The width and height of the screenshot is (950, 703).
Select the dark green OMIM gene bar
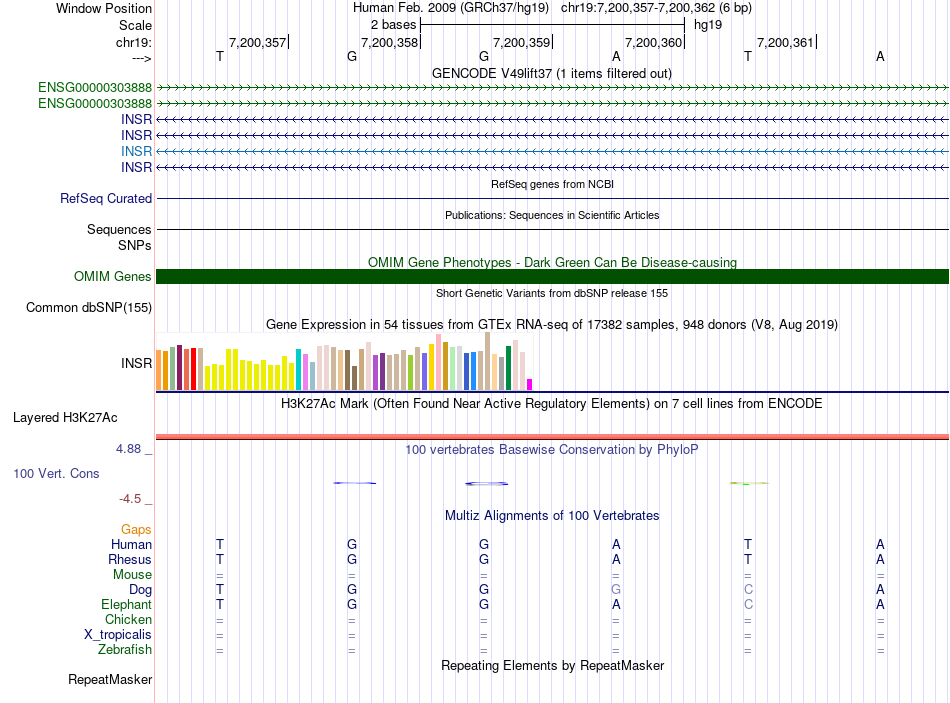point(552,276)
